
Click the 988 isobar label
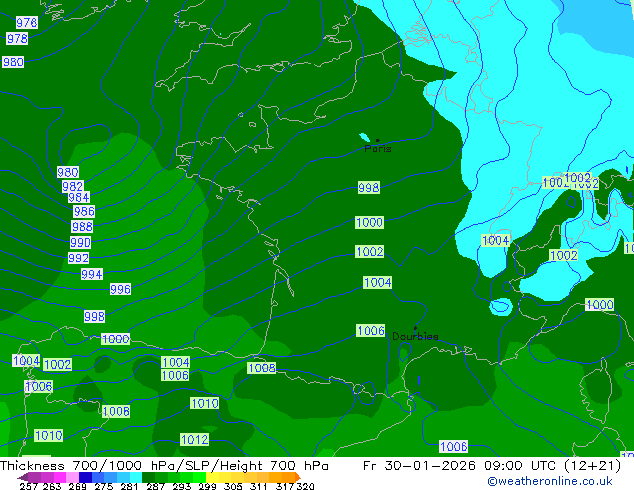tap(82, 226)
